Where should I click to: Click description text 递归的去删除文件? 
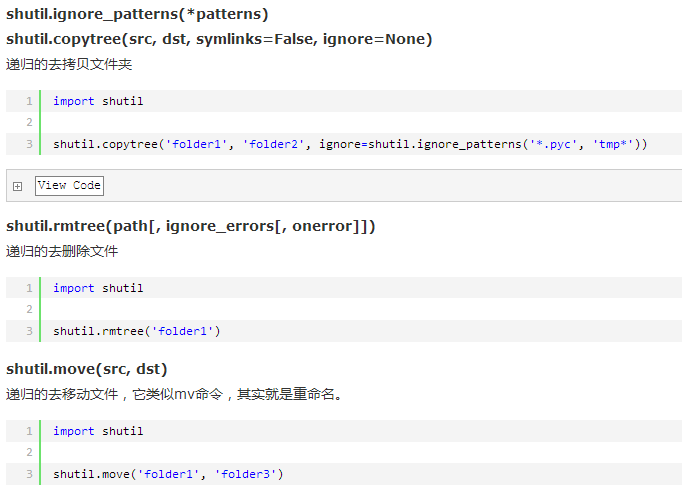(62, 251)
